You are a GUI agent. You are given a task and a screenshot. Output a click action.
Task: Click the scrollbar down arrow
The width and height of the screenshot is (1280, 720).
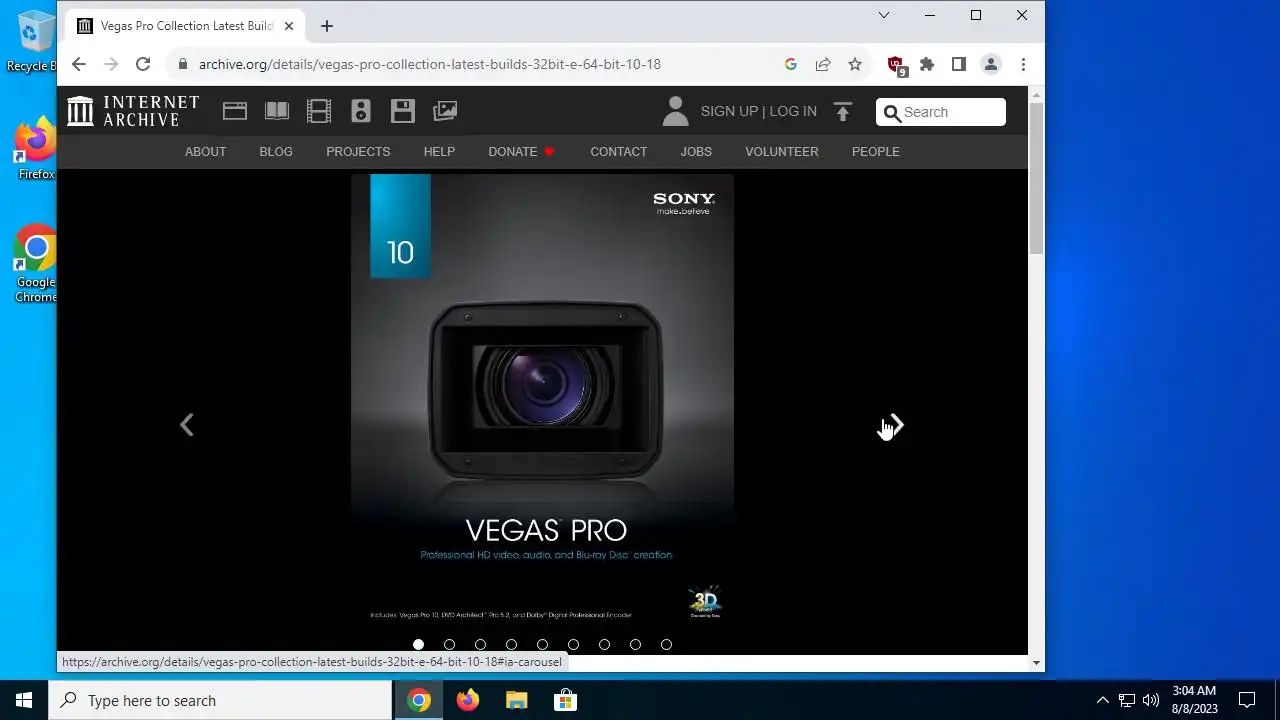click(x=1036, y=663)
